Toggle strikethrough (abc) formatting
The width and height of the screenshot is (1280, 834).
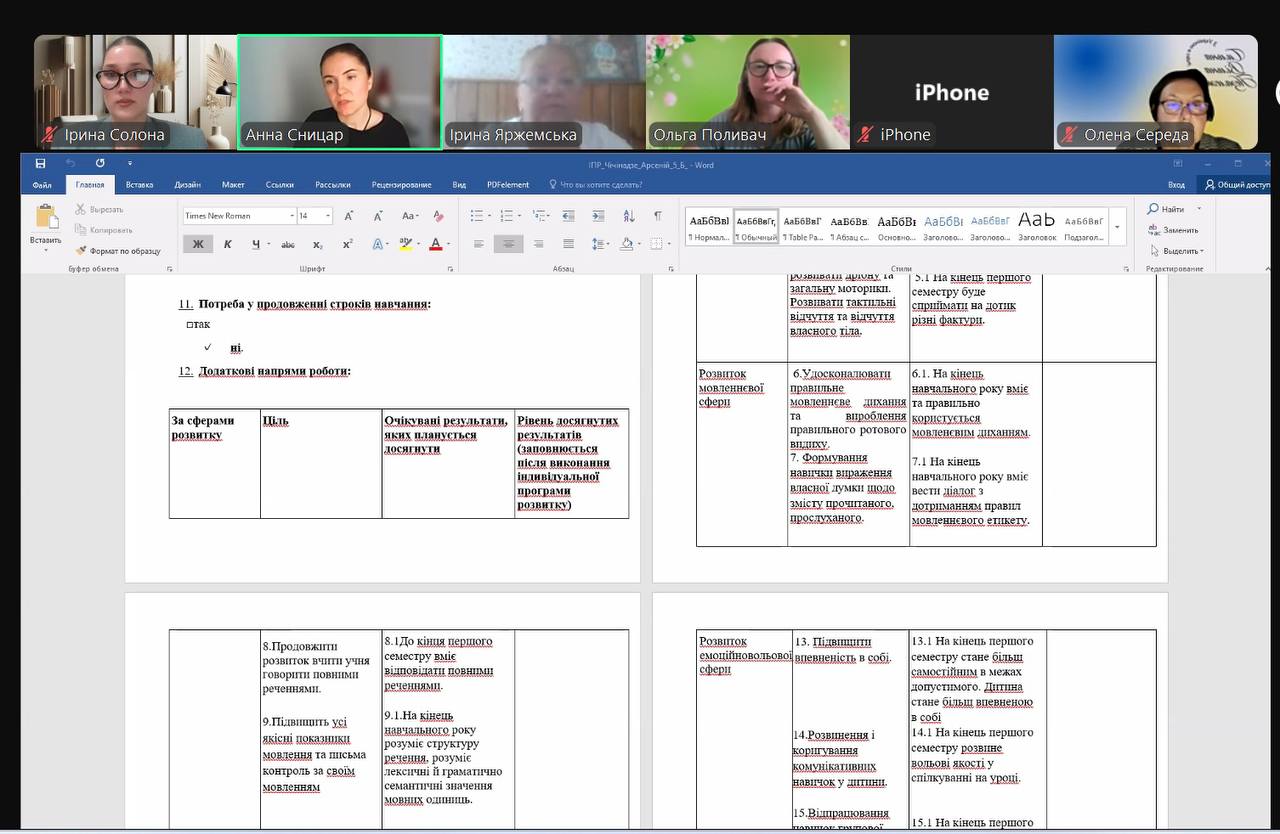point(288,244)
